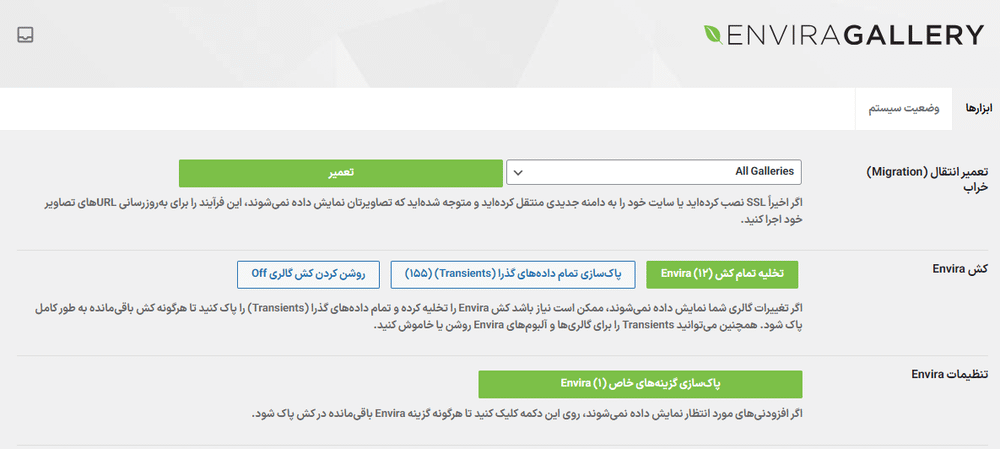Click the افزودنی‌های مورد انتظار description text

pyautogui.click(x=527, y=413)
